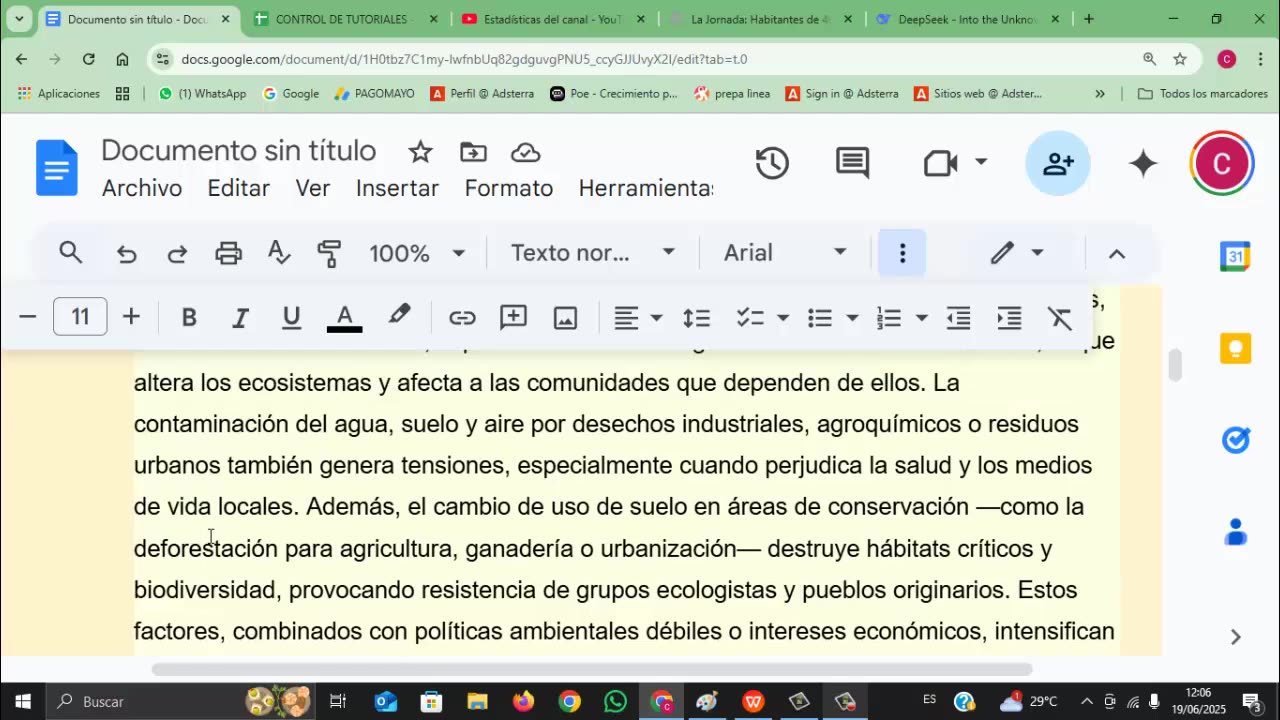
Task: Click the move to folder icon
Action: pos(473,152)
